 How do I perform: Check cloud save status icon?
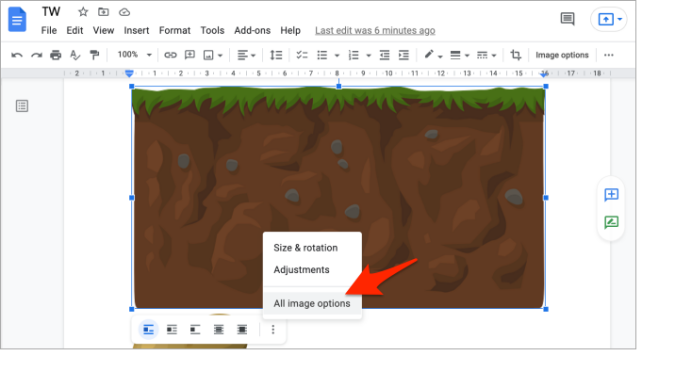coord(124,12)
